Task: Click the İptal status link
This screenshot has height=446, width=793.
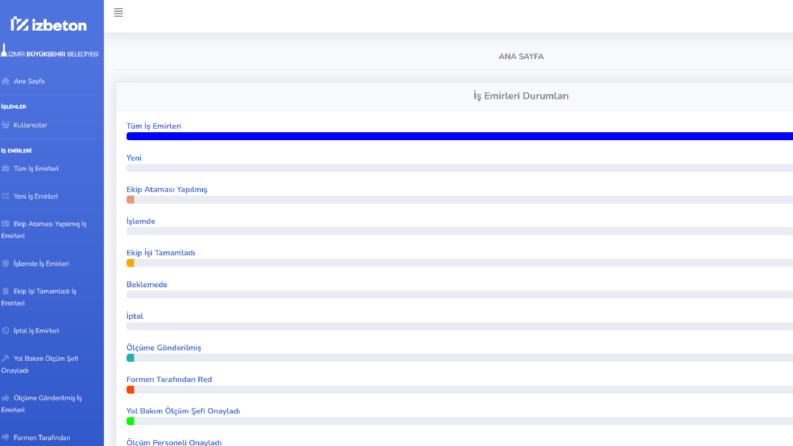Action: click(x=135, y=316)
